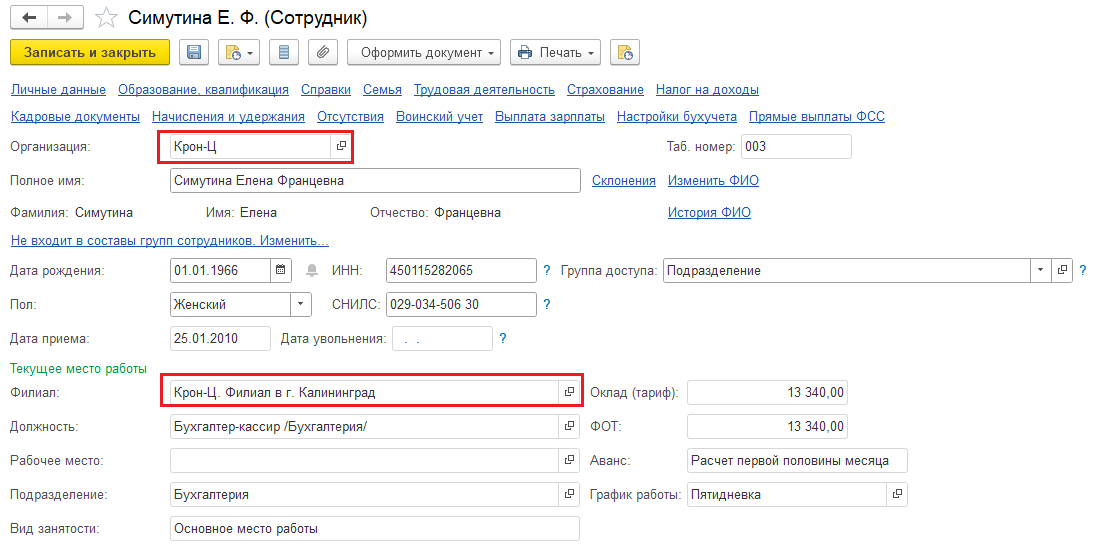Open the Печать print menu
Screen dimensions: 1103x544
pyautogui.click(x=555, y=52)
